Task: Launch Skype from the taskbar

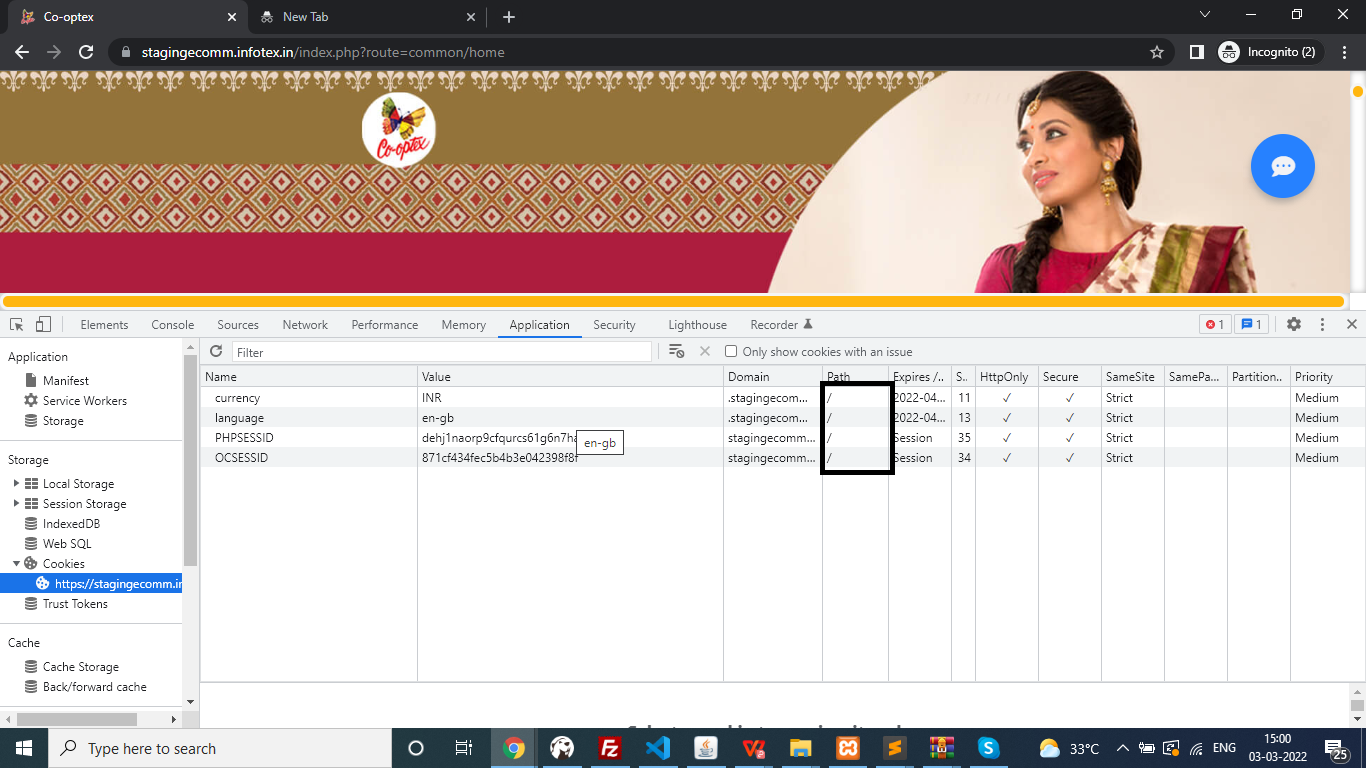Action: (x=988, y=747)
